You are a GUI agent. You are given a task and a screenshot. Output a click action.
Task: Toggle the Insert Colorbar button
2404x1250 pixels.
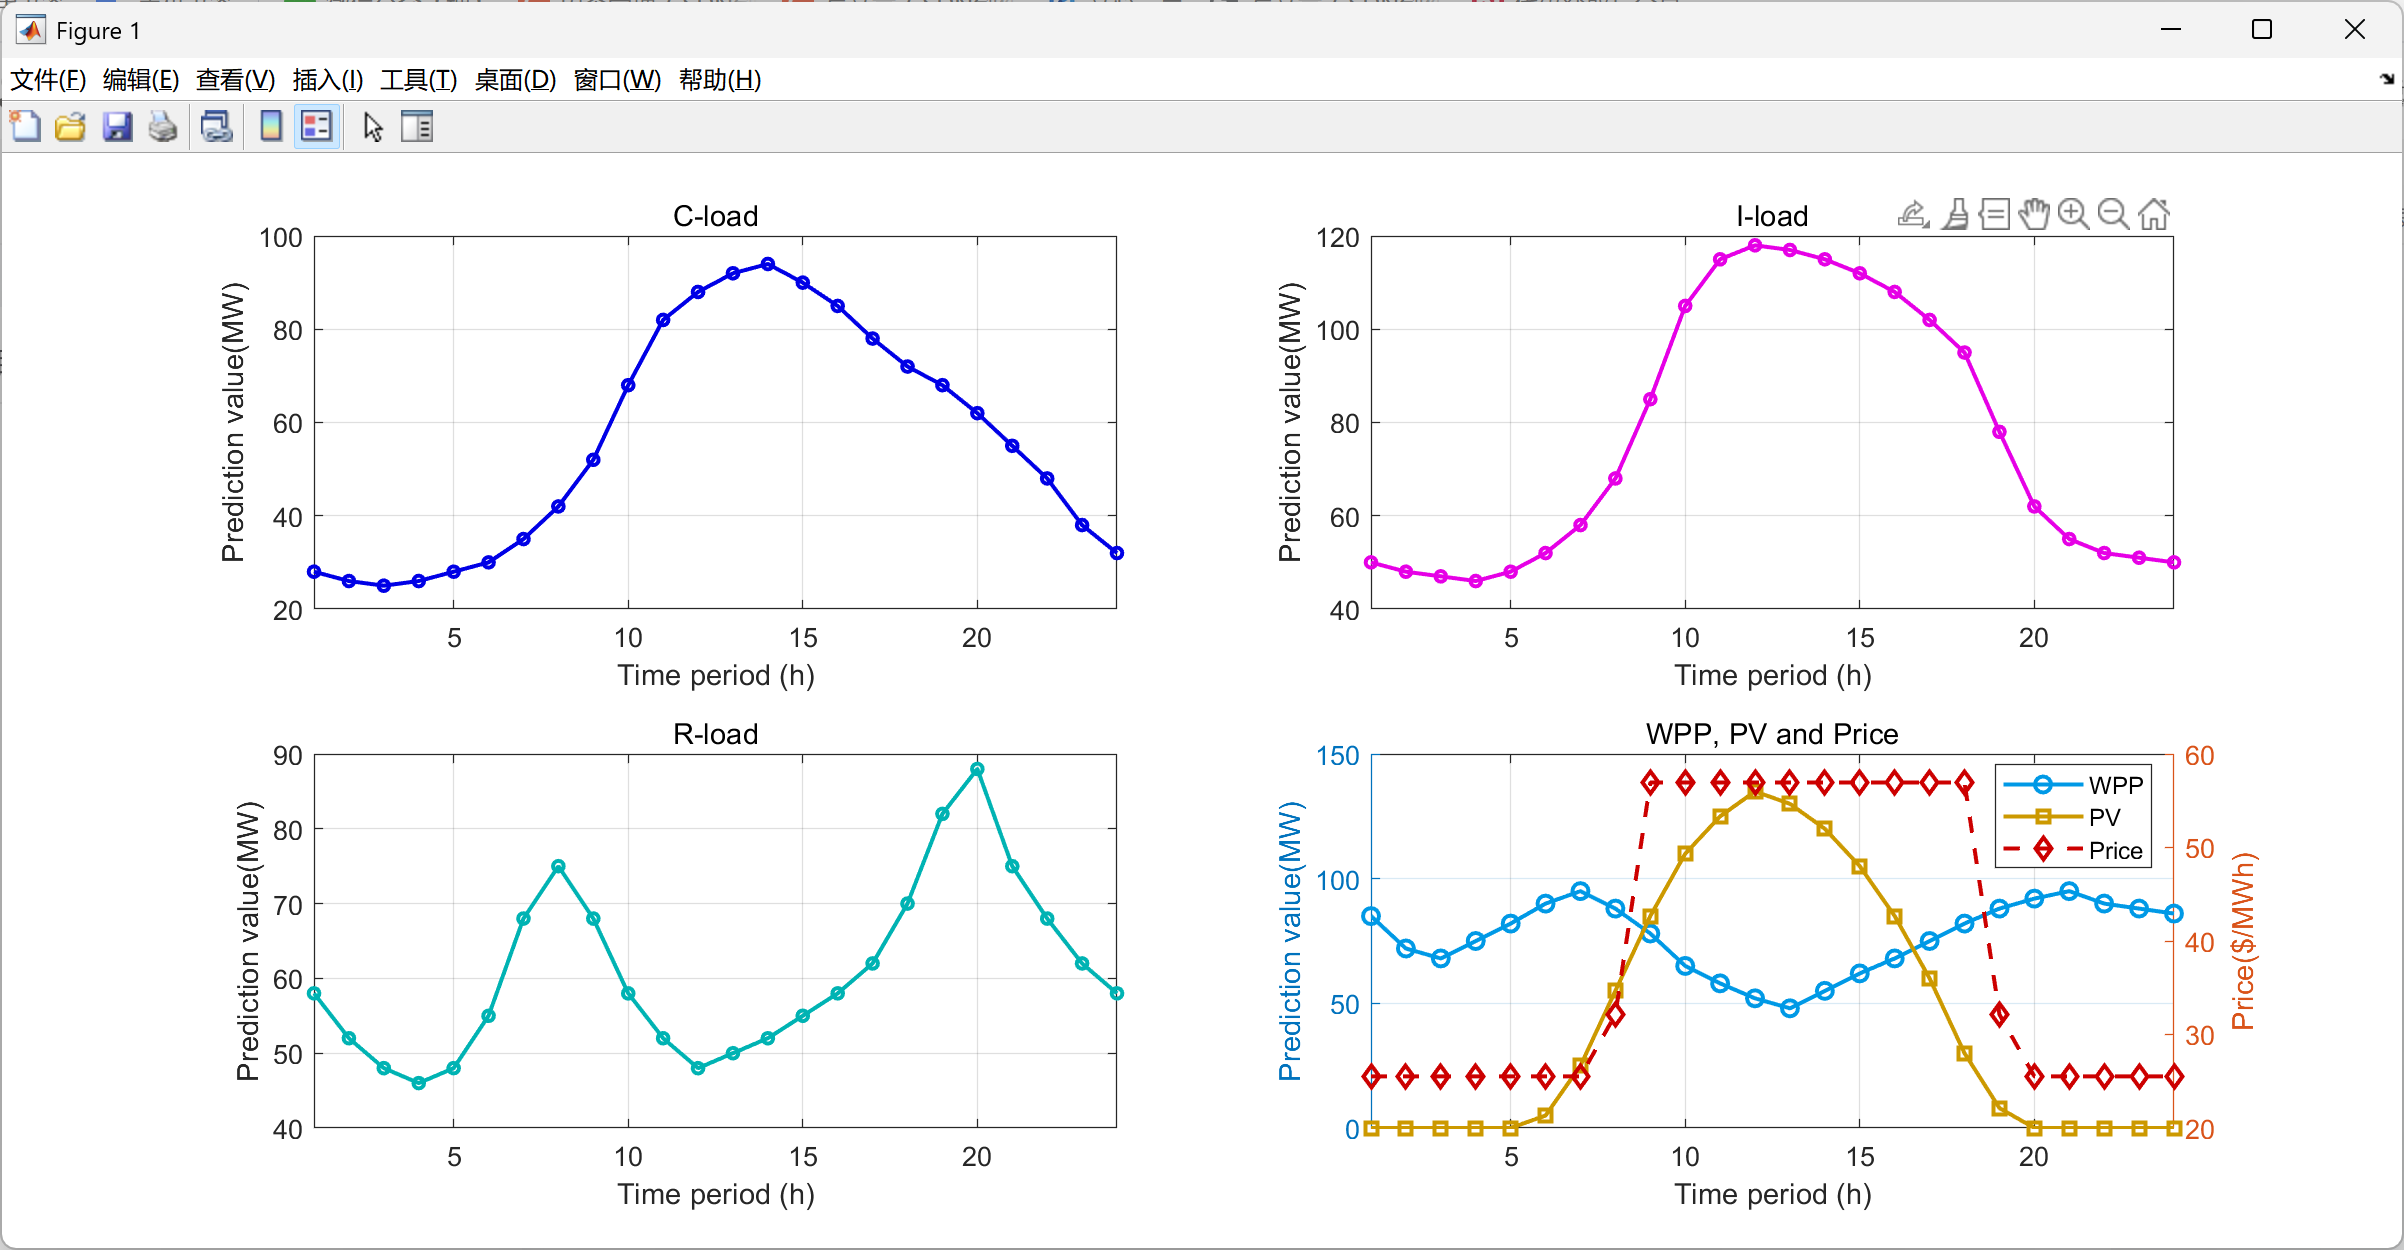tap(270, 127)
